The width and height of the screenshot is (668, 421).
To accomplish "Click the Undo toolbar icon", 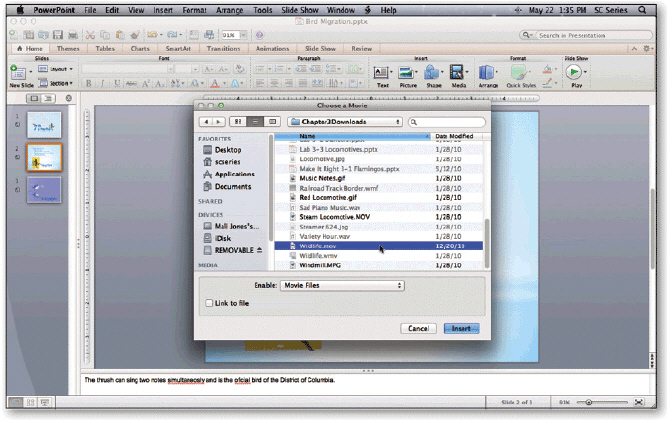I will tap(152, 35).
